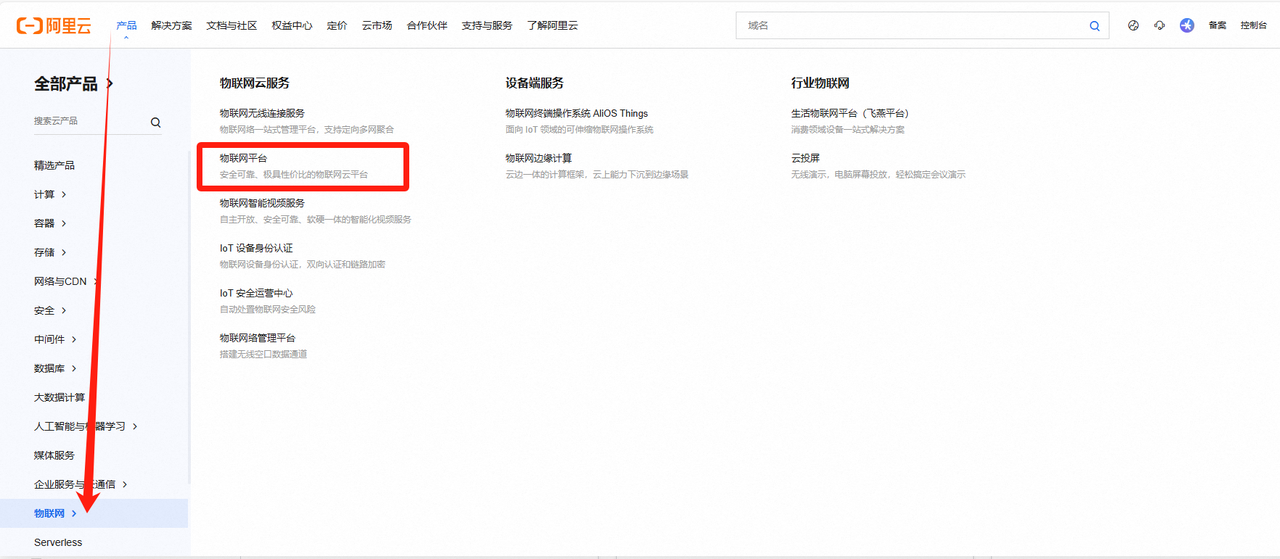Open the 全部产品 heading link
The height and width of the screenshot is (559, 1280).
pos(73,84)
